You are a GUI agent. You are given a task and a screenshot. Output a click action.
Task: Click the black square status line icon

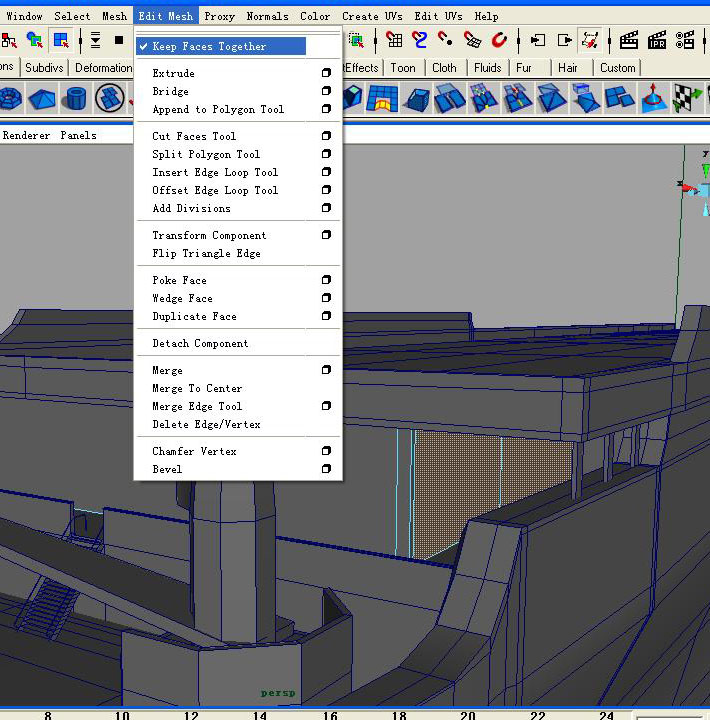click(x=119, y=40)
